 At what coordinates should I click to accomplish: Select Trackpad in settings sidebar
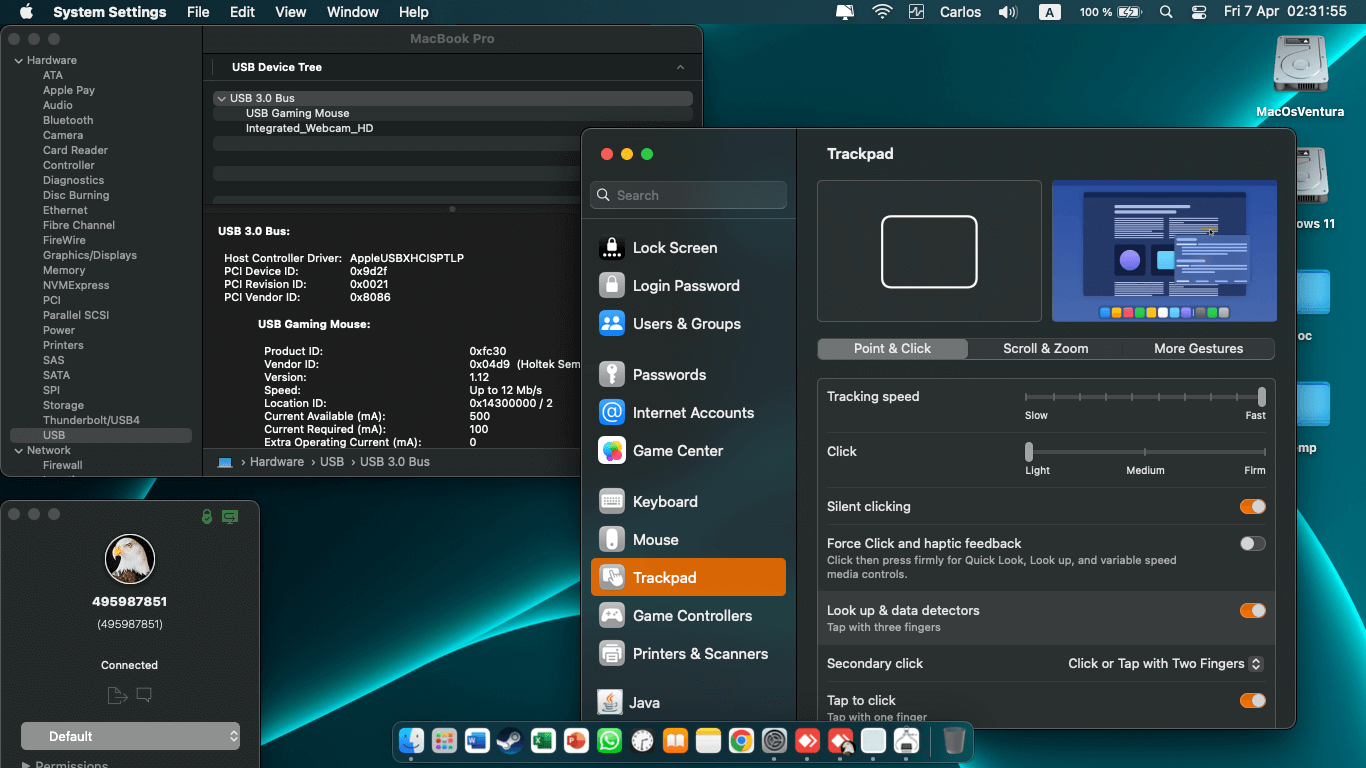click(688, 578)
